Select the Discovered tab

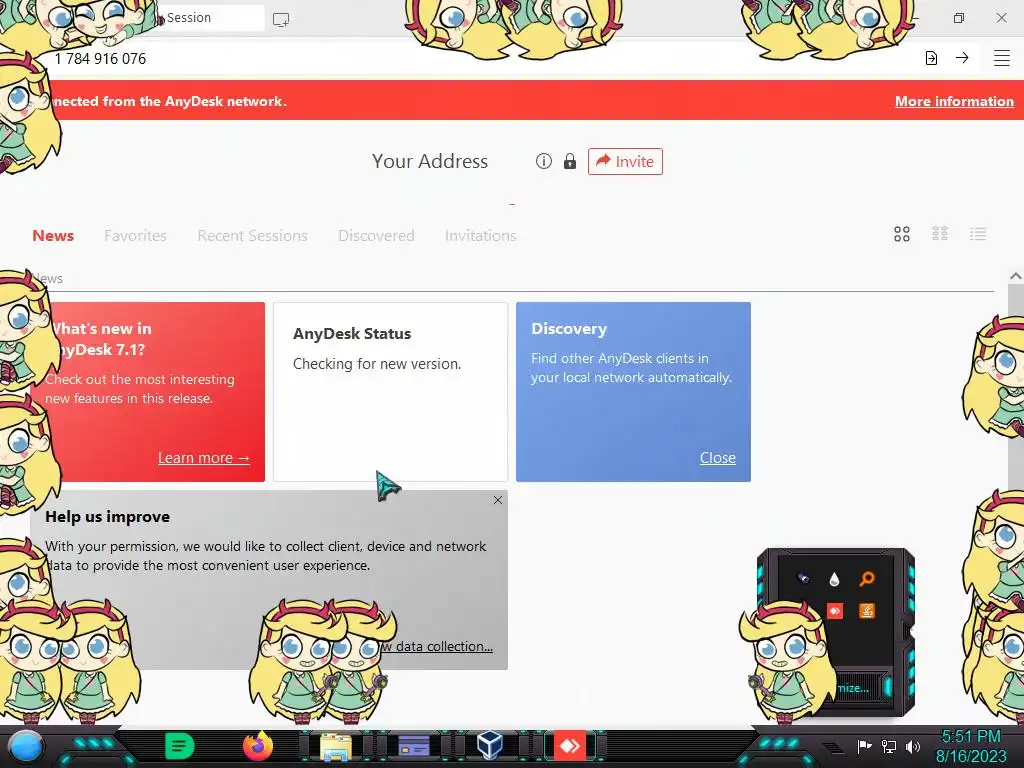click(x=376, y=236)
